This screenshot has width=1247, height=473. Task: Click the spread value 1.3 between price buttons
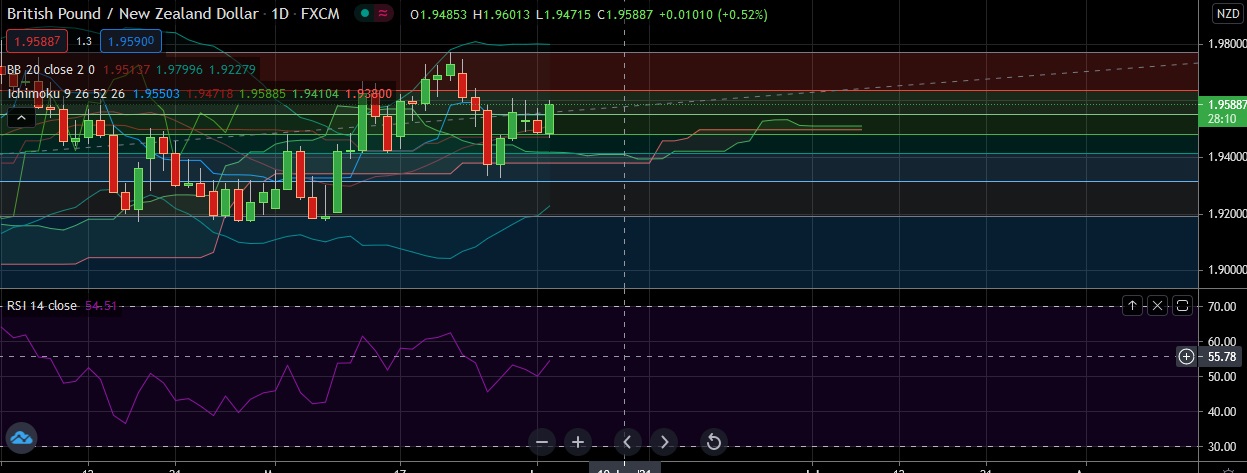[x=84, y=42]
